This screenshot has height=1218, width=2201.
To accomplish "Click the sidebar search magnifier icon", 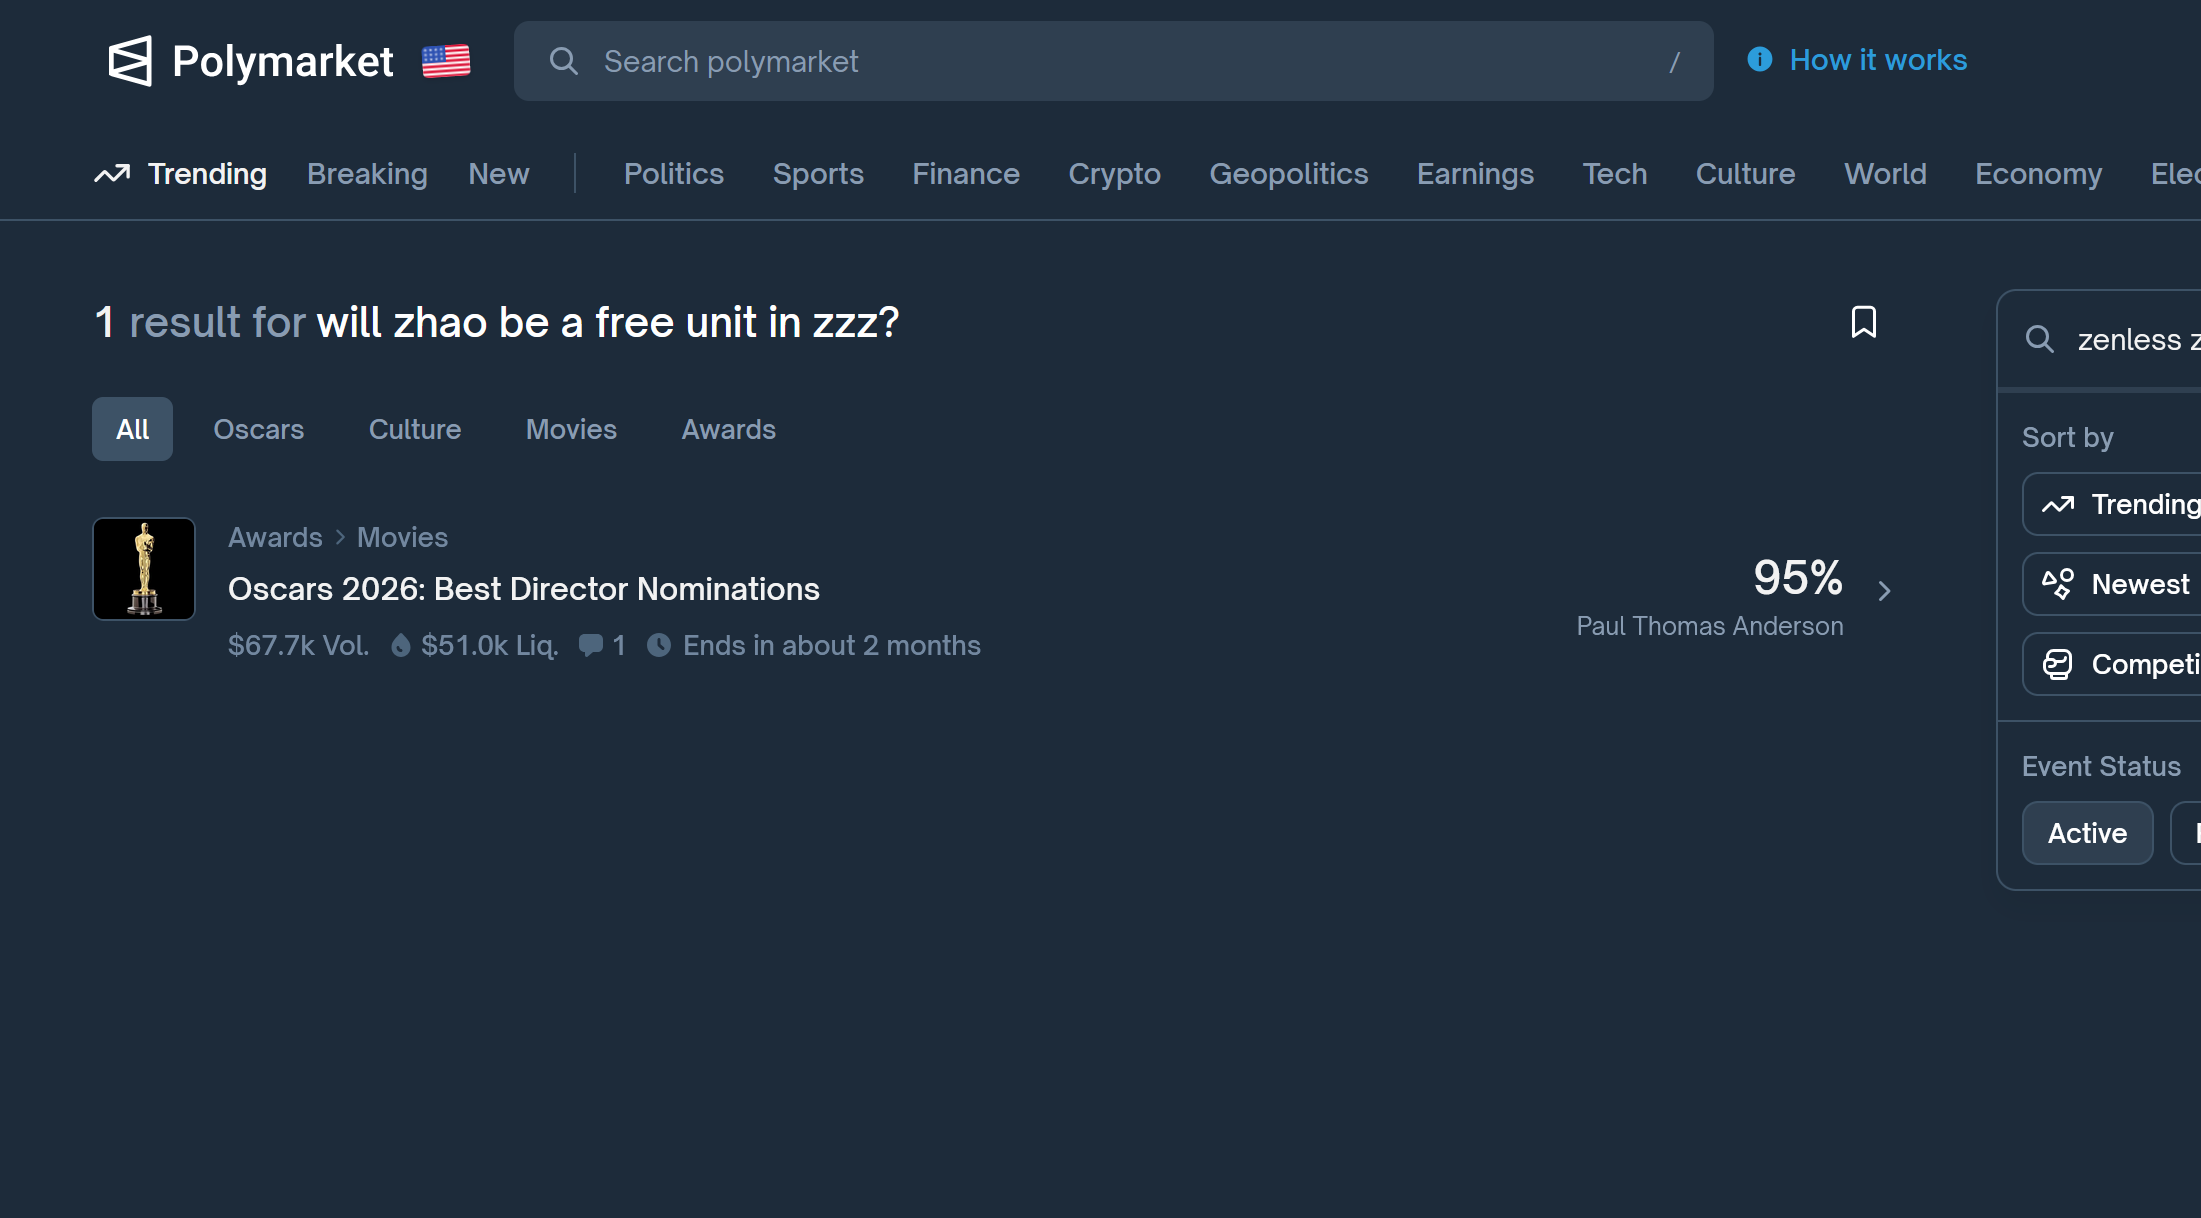I will [2039, 340].
